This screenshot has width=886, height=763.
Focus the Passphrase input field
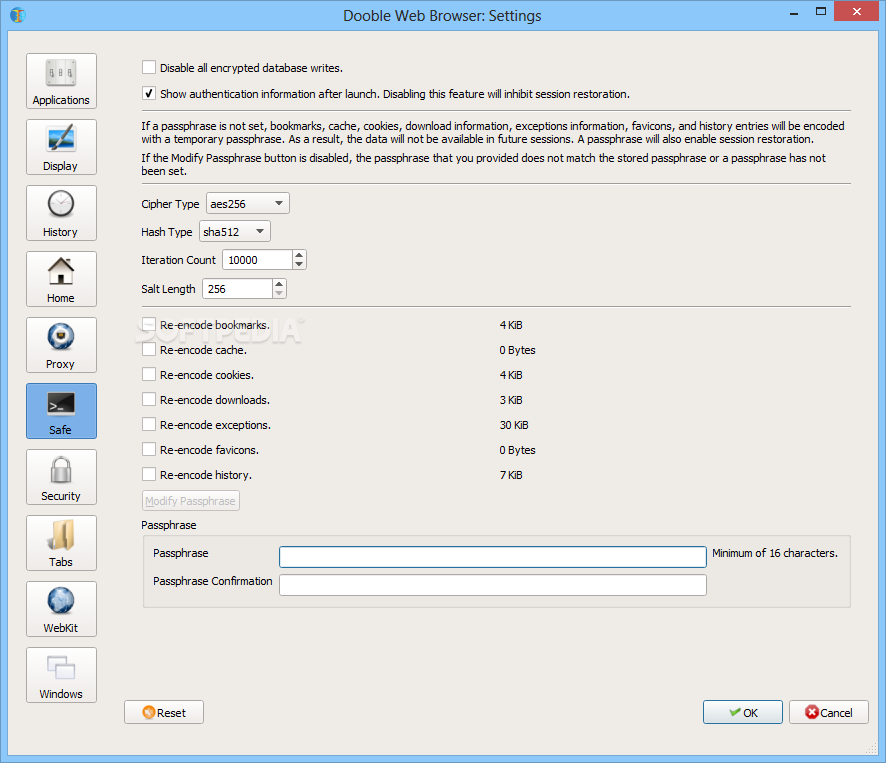(x=493, y=557)
